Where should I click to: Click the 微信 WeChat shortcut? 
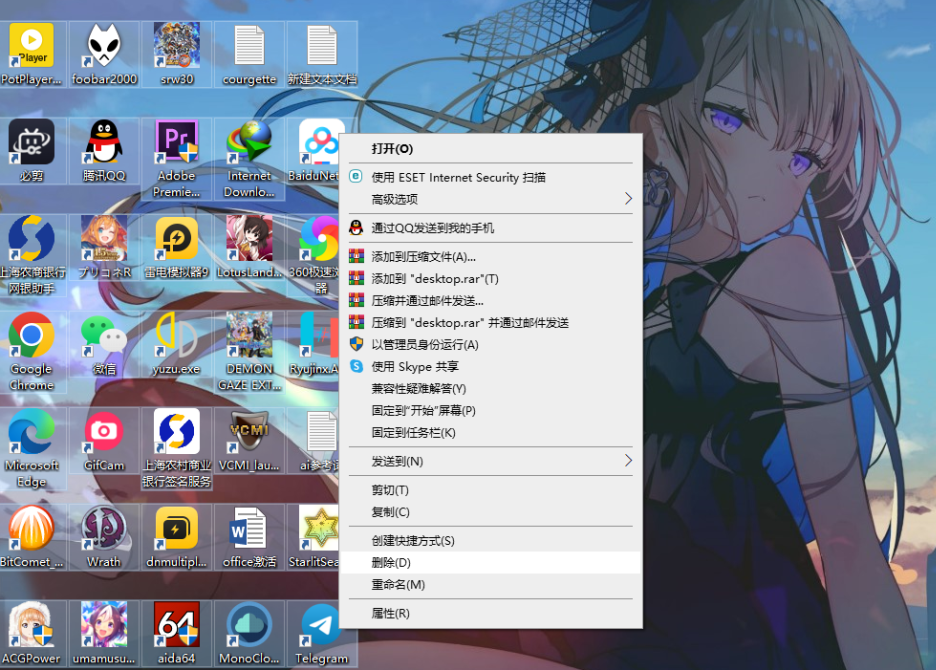104,344
